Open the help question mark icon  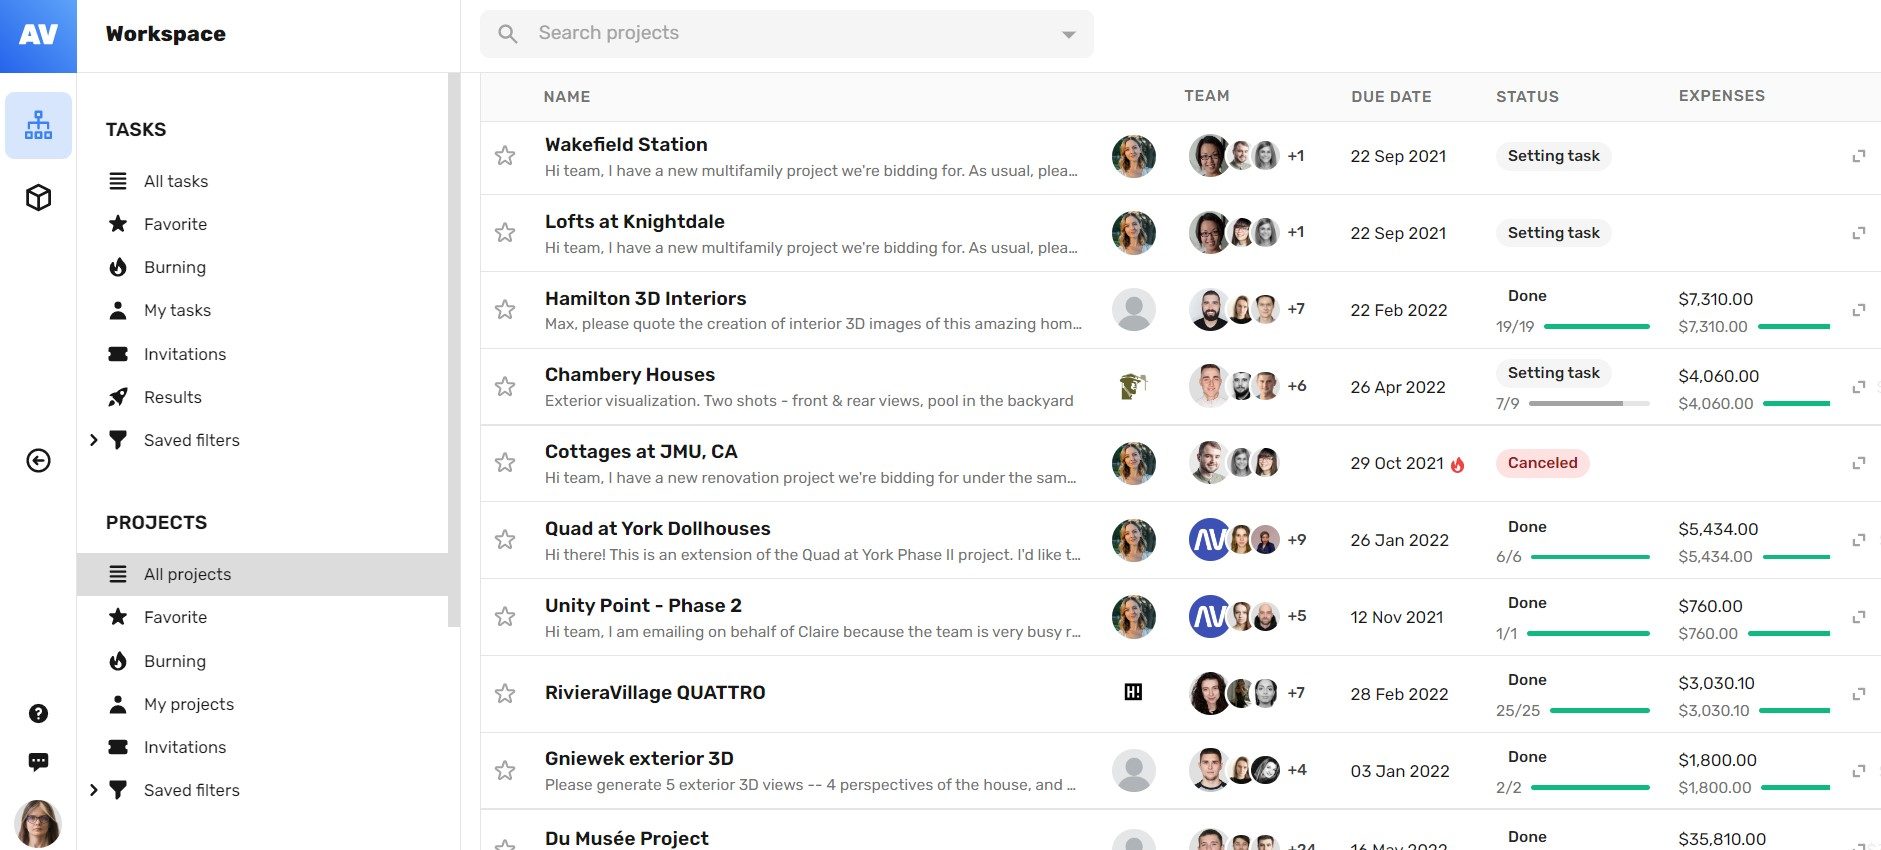(x=38, y=713)
